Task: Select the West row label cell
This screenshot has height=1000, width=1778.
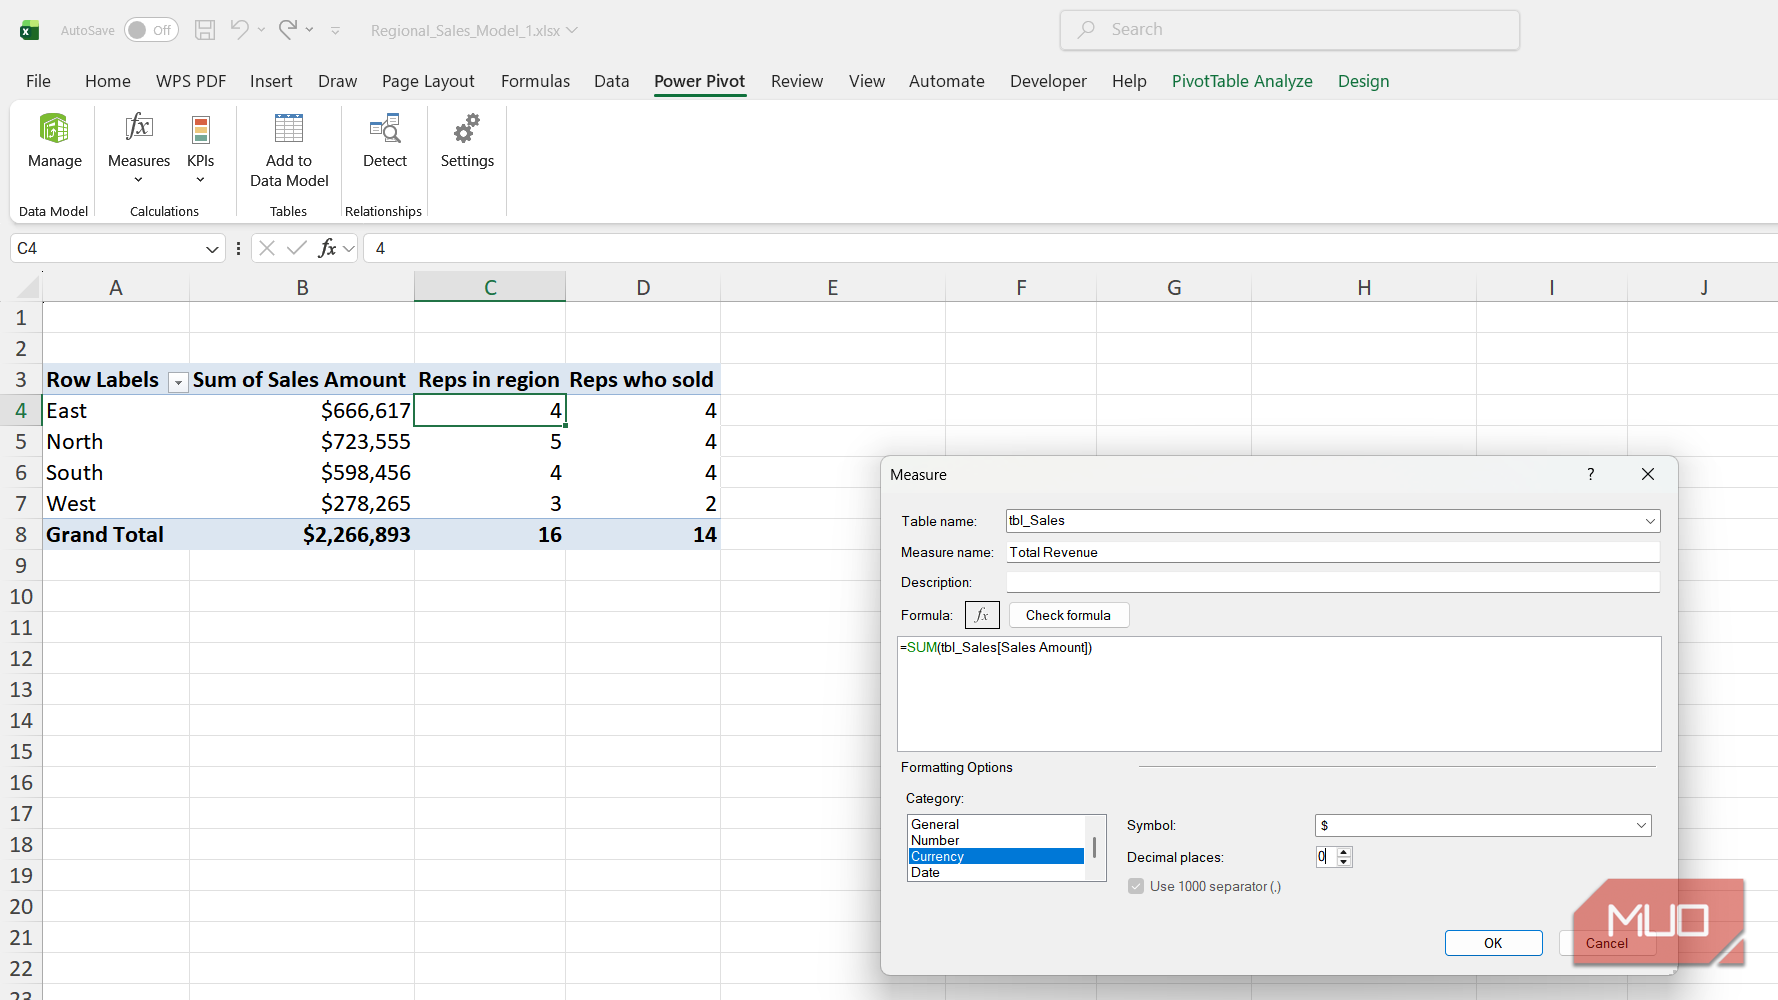Action: tap(116, 504)
